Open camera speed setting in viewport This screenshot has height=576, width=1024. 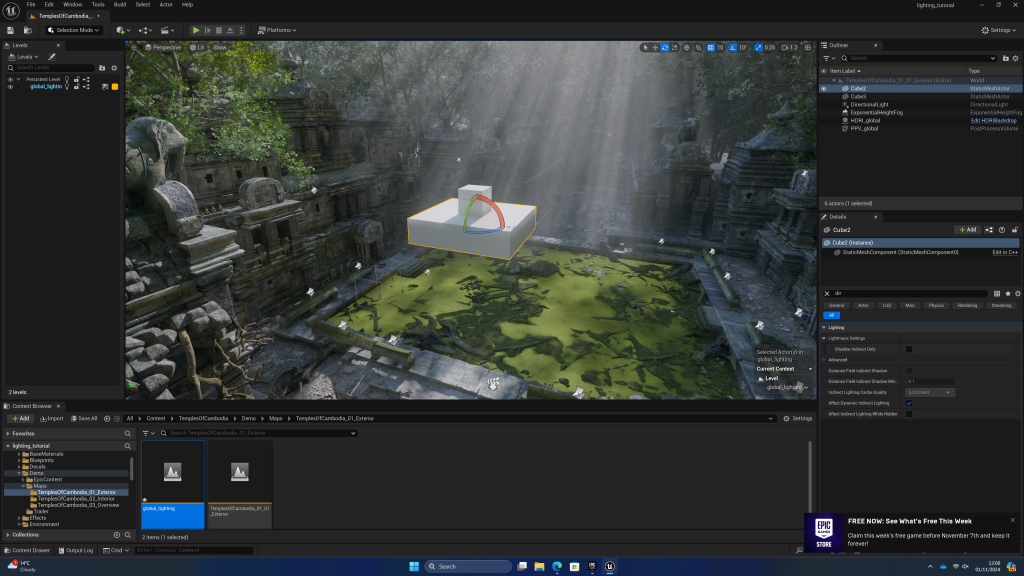coord(790,48)
